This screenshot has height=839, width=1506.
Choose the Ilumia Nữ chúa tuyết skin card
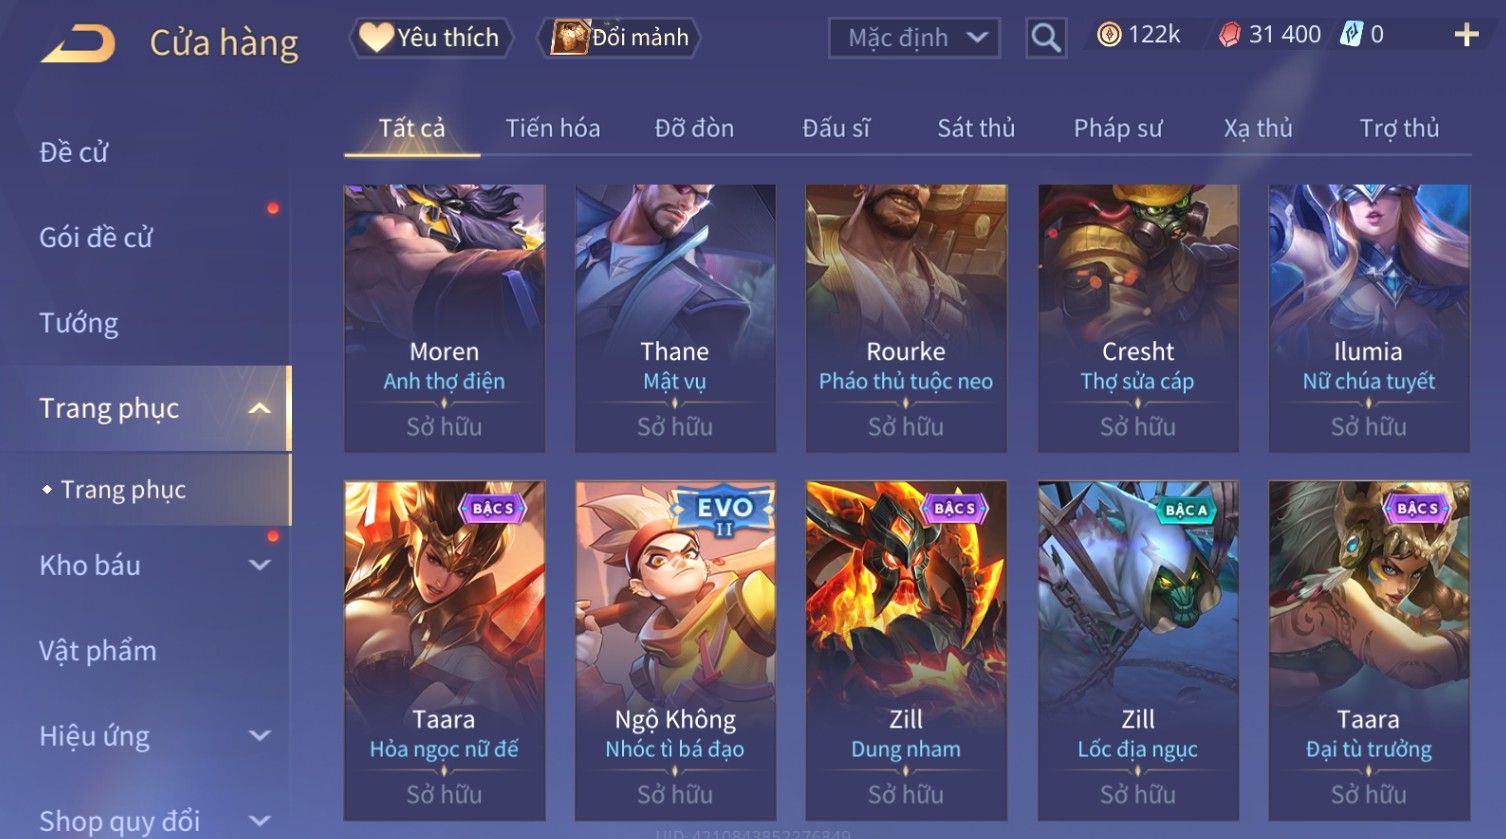1369,318
